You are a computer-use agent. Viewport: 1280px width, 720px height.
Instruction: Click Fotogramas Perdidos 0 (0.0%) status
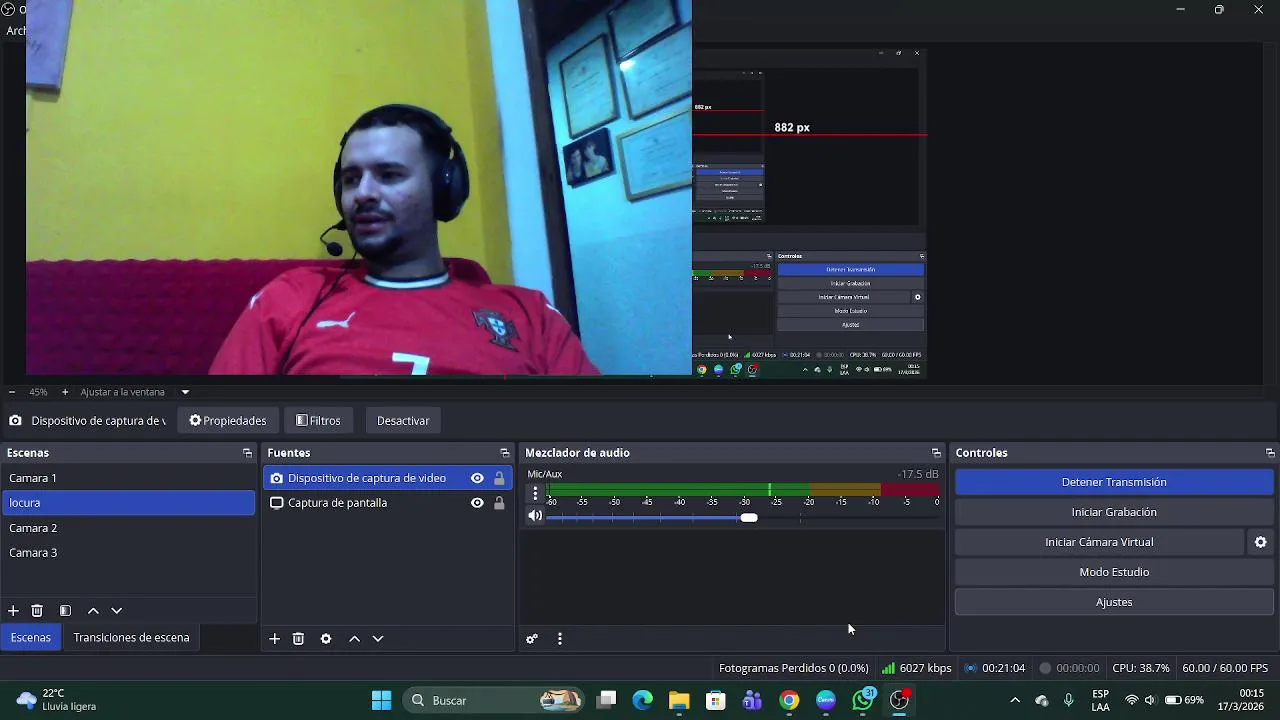(x=793, y=668)
